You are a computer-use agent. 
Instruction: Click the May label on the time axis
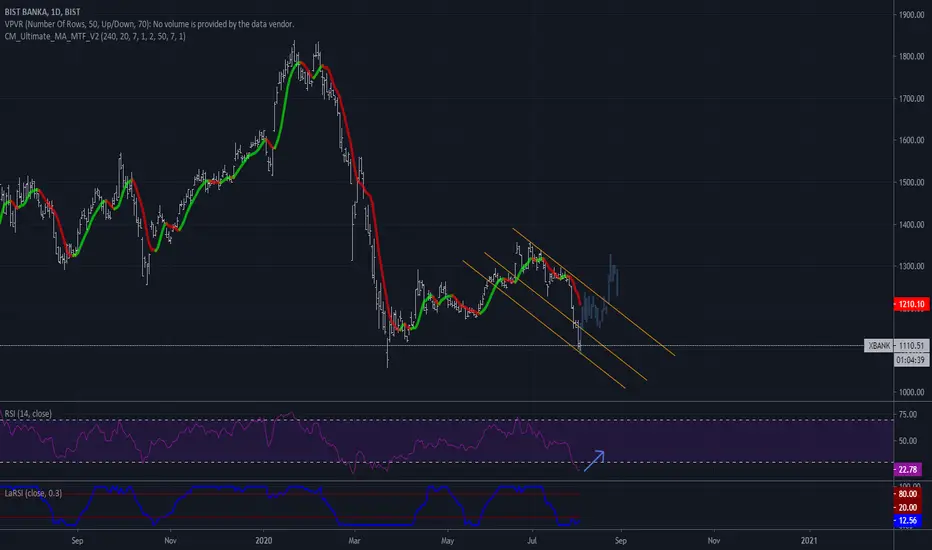pos(447,540)
